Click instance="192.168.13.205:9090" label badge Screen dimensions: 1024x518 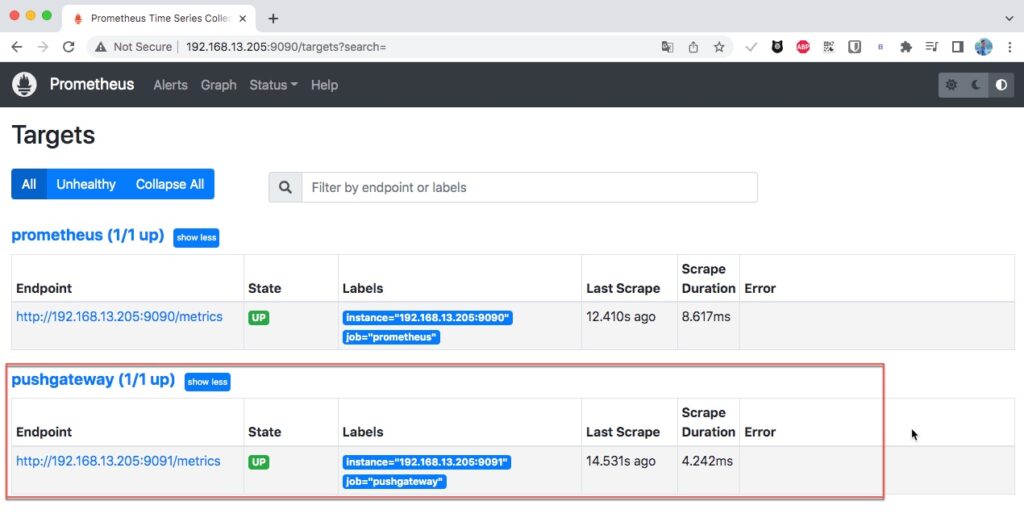[x=428, y=318]
